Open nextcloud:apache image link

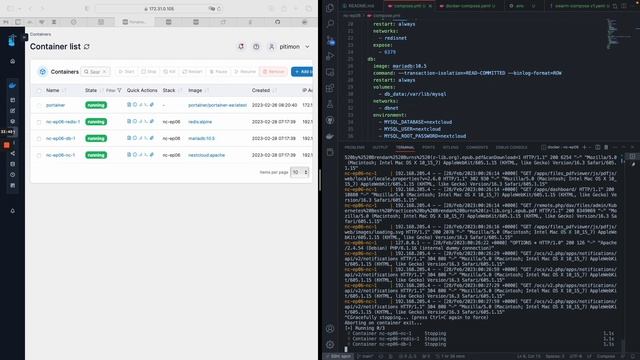point(207,155)
